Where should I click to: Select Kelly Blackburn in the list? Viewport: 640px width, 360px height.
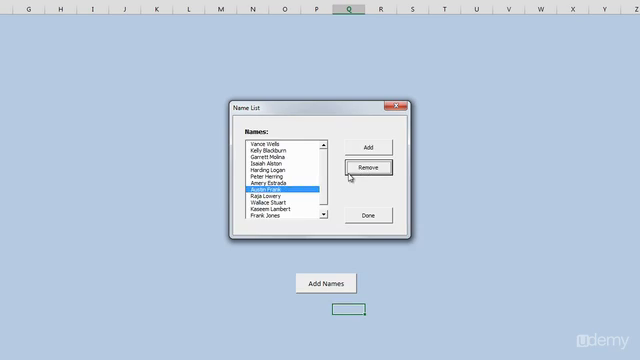282,151
